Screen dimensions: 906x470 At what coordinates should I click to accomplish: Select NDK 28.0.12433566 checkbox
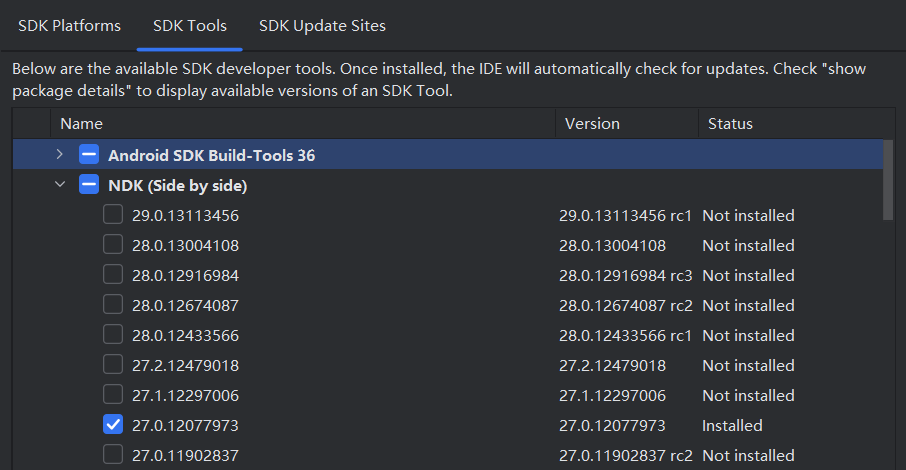tap(113, 335)
